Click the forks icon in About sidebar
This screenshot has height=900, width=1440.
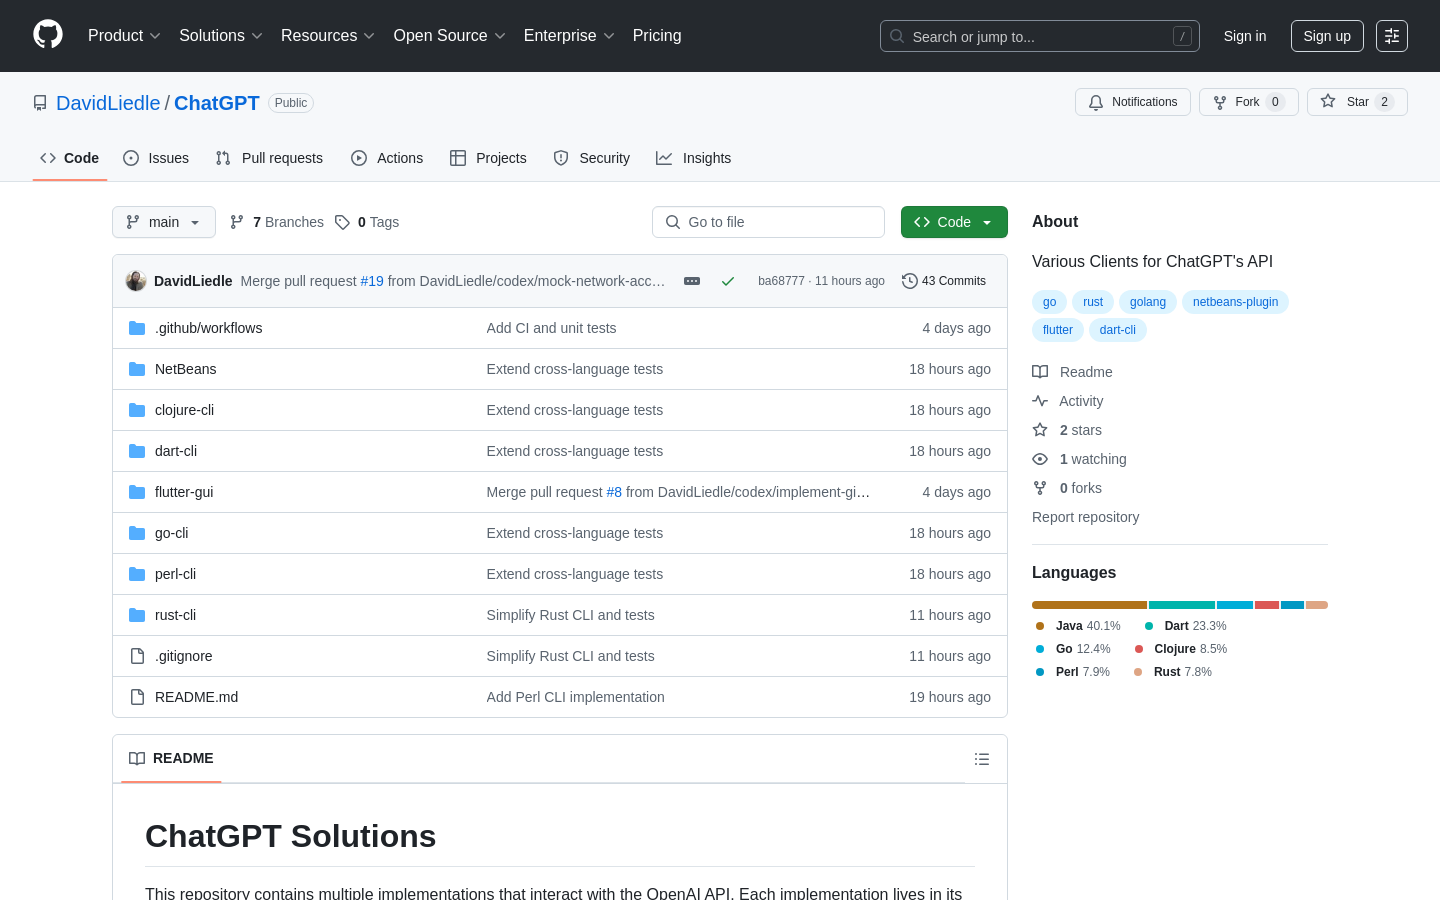click(x=1040, y=488)
